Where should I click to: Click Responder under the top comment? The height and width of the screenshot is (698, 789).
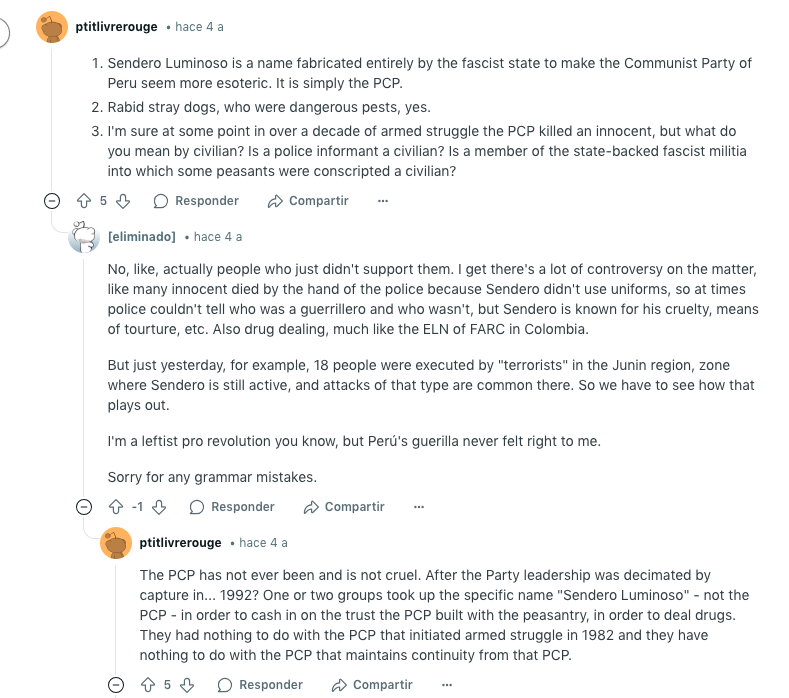pos(196,201)
